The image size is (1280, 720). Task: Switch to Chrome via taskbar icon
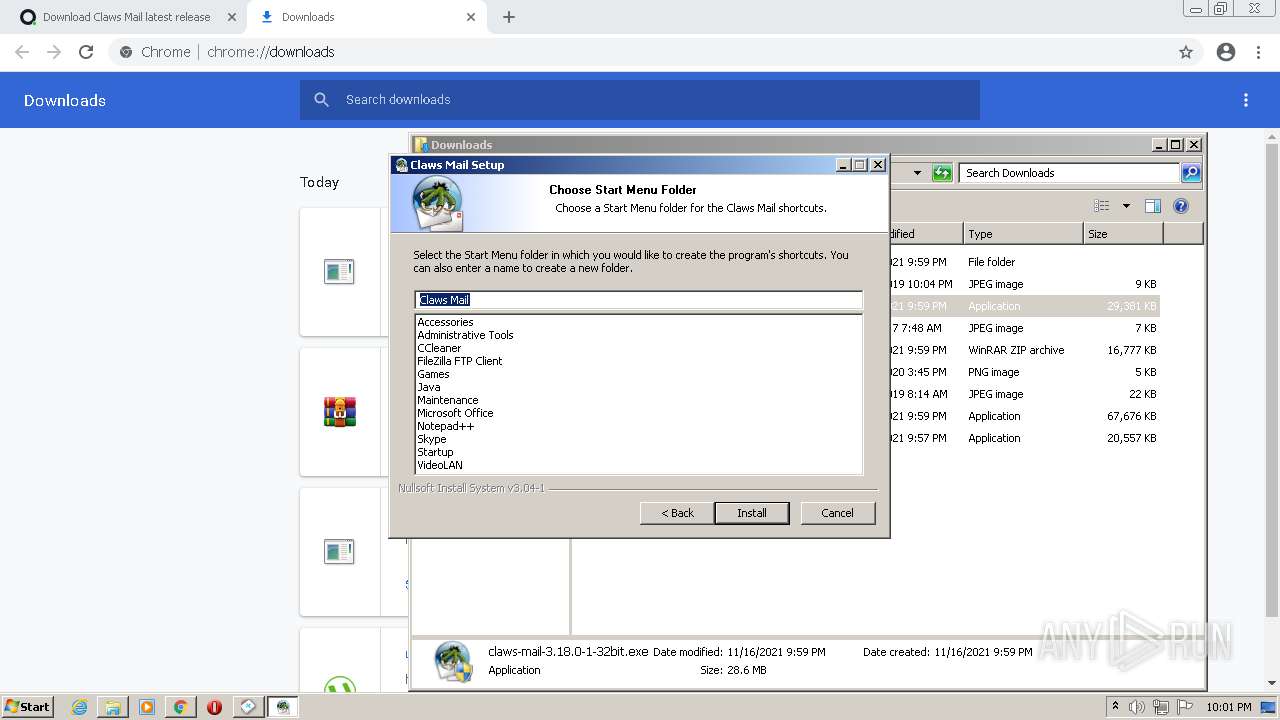(180, 707)
